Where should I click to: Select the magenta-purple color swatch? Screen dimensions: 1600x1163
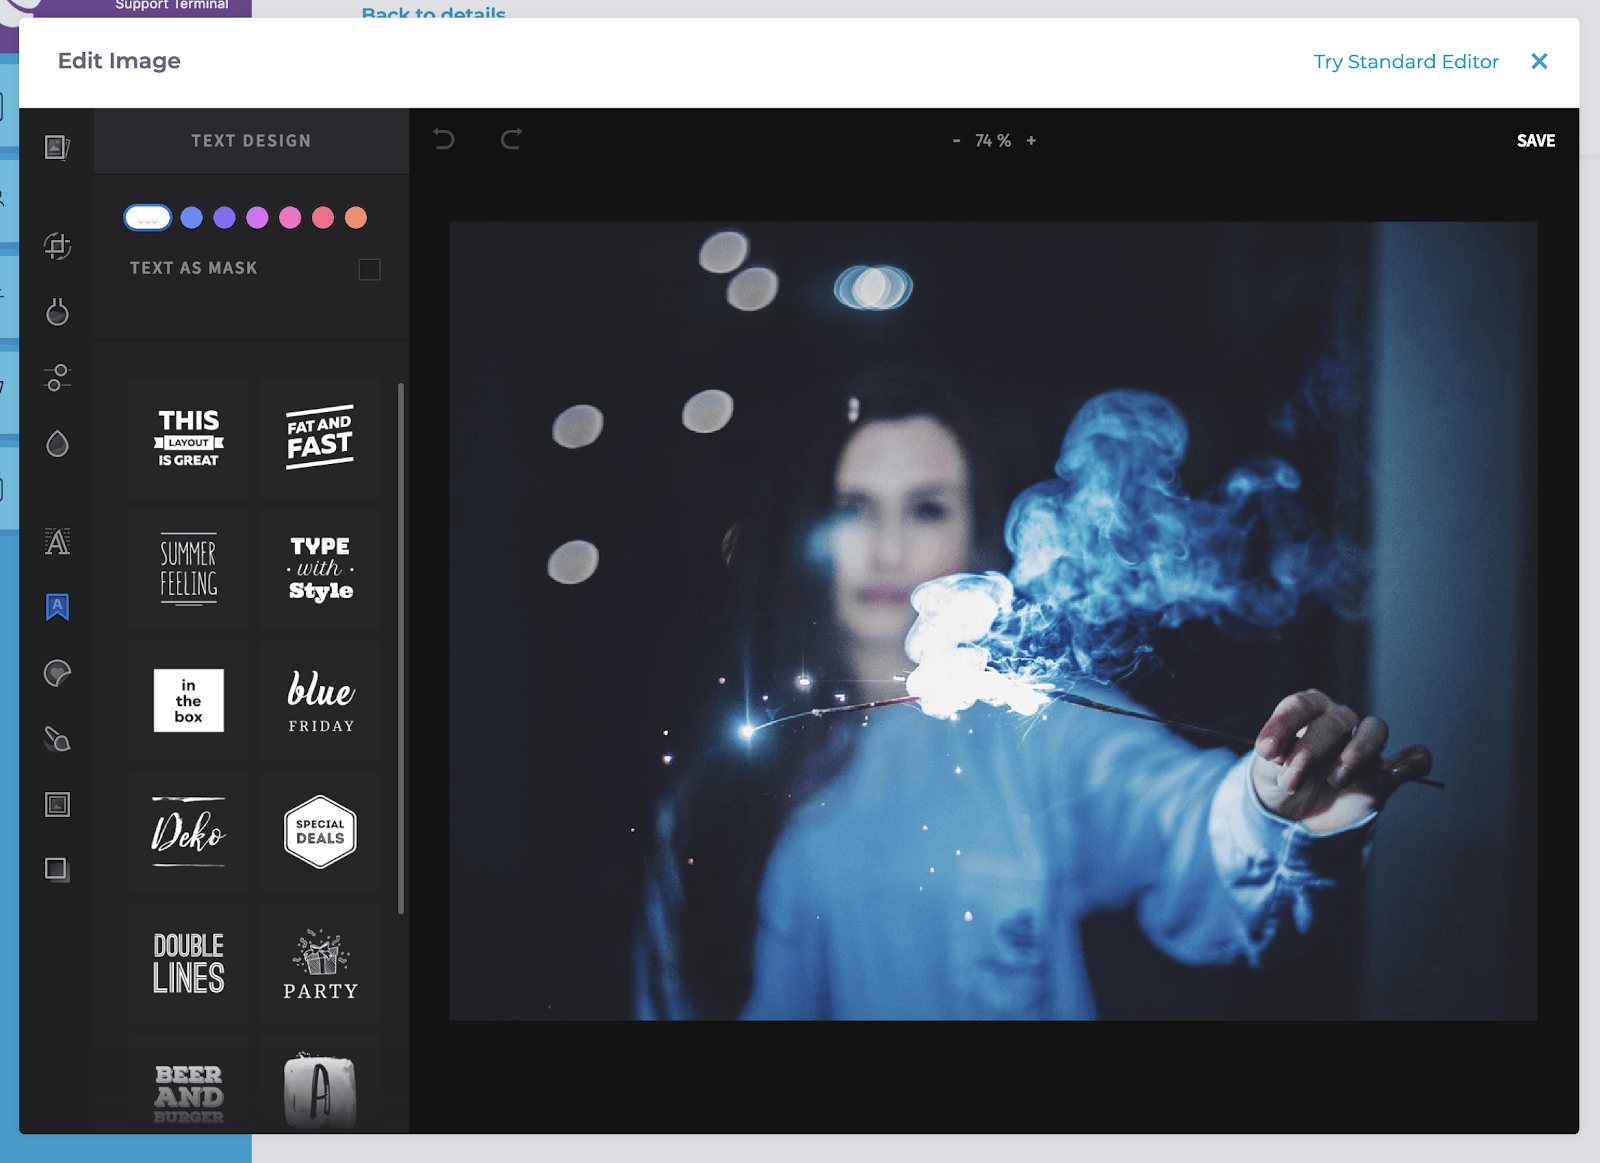point(257,217)
